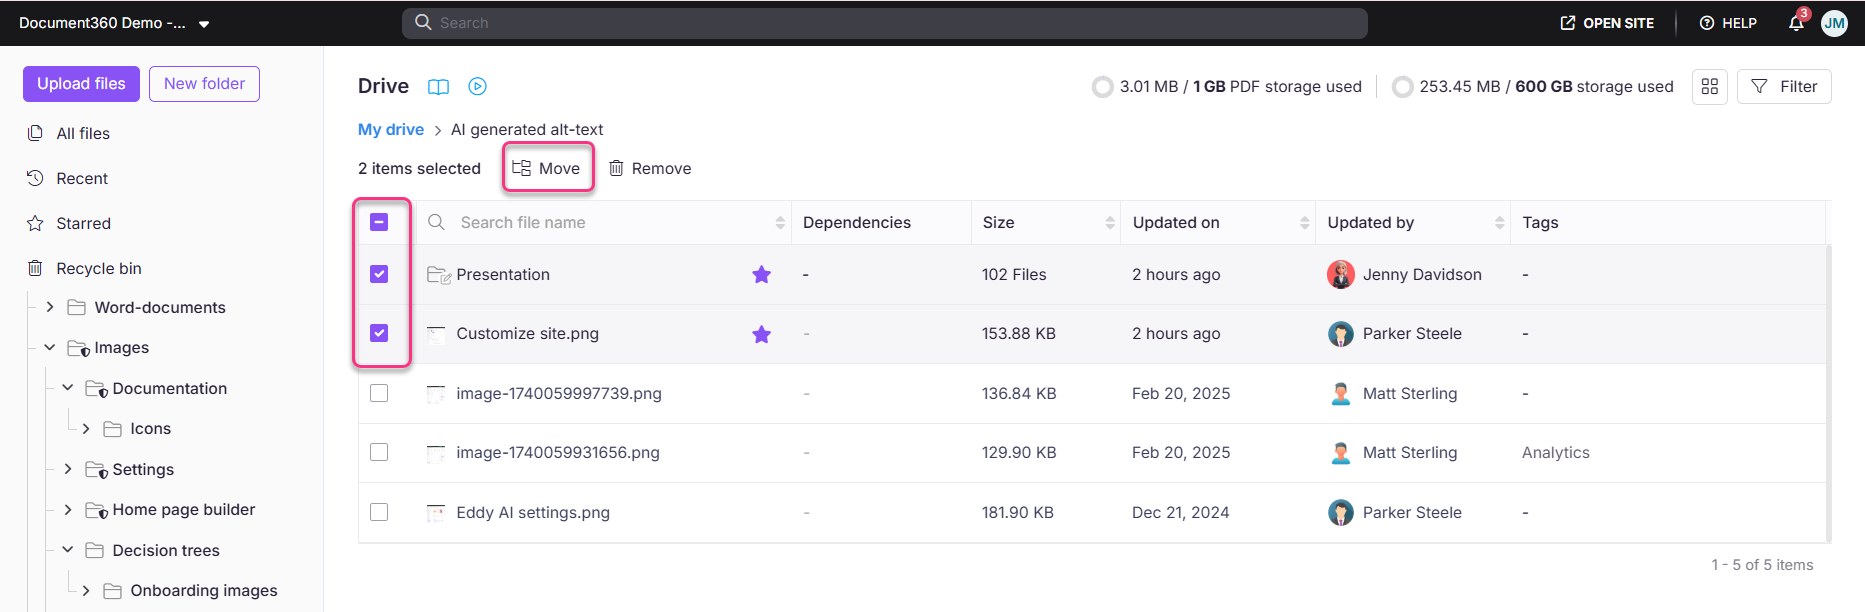Unstar the Customize site.png file

(762, 334)
